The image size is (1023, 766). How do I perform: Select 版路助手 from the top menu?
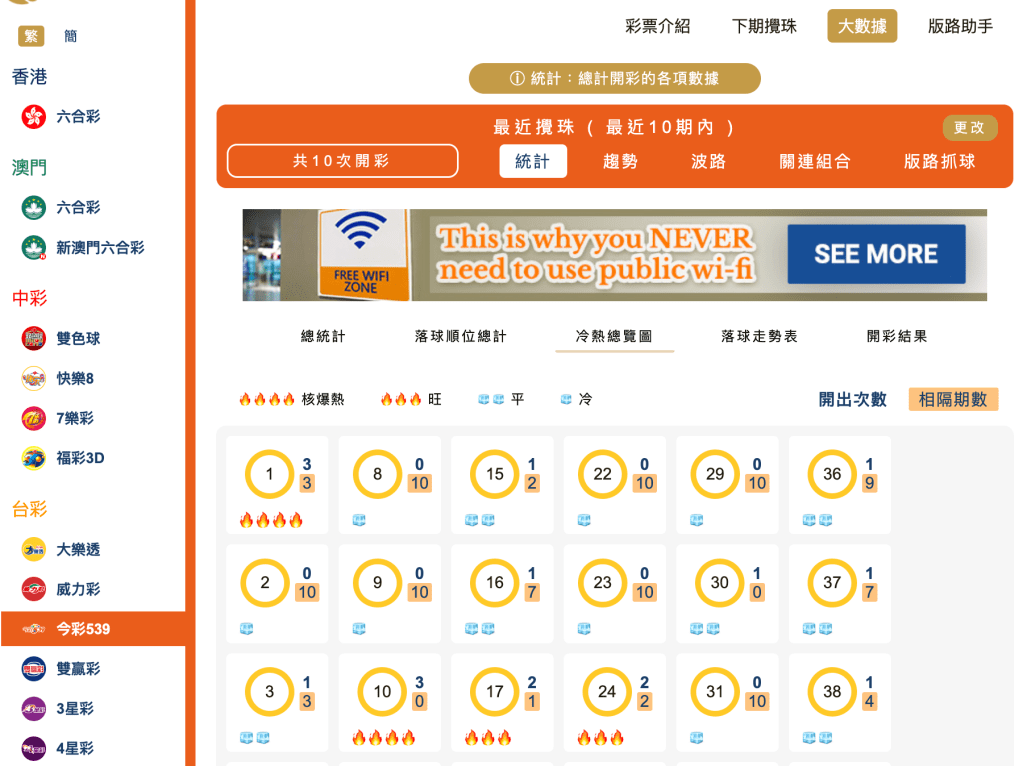tap(959, 26)
